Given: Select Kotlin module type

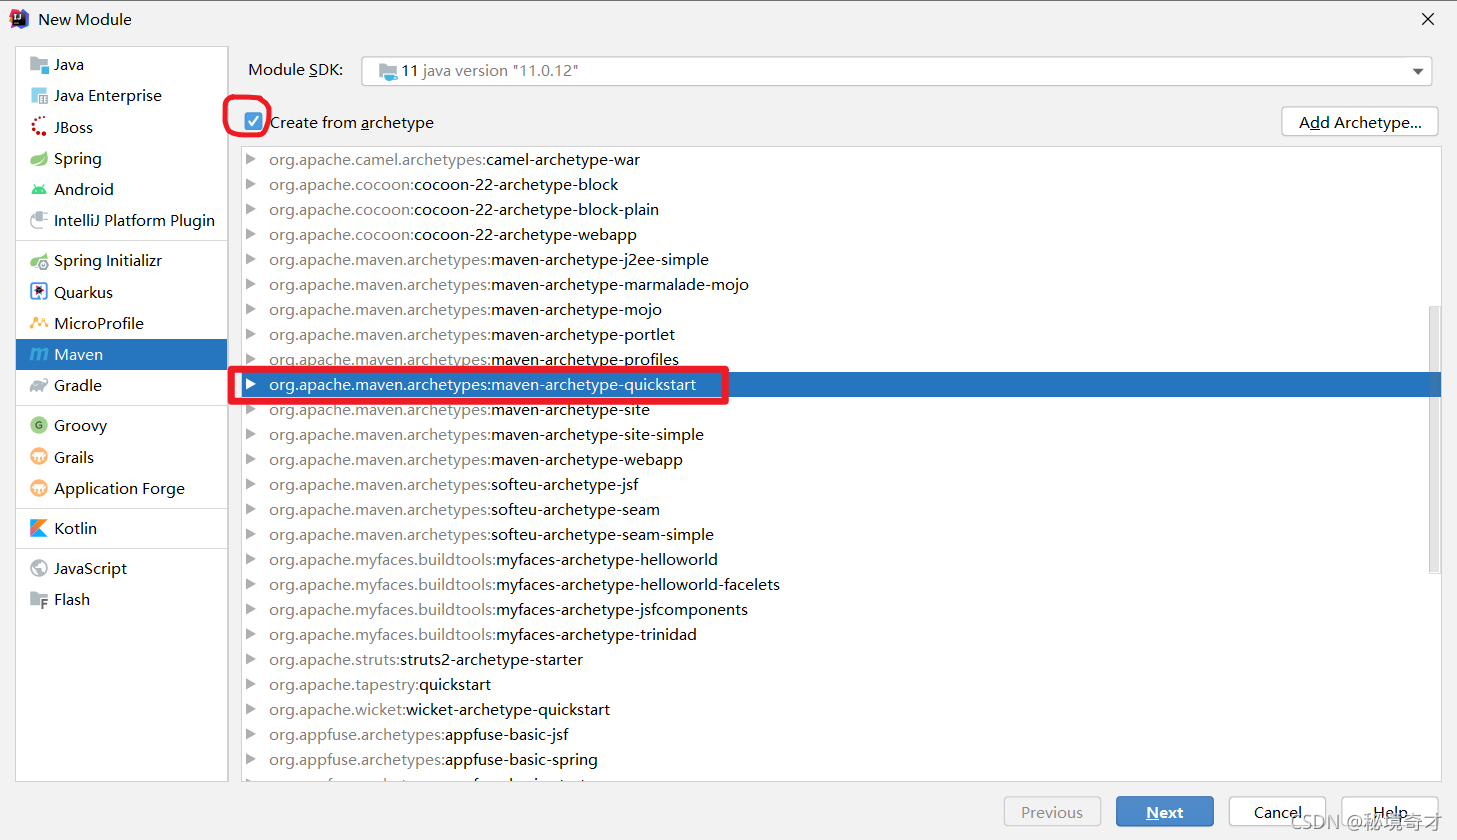Looking at the screenshot, I should click(x=122, y=528).
